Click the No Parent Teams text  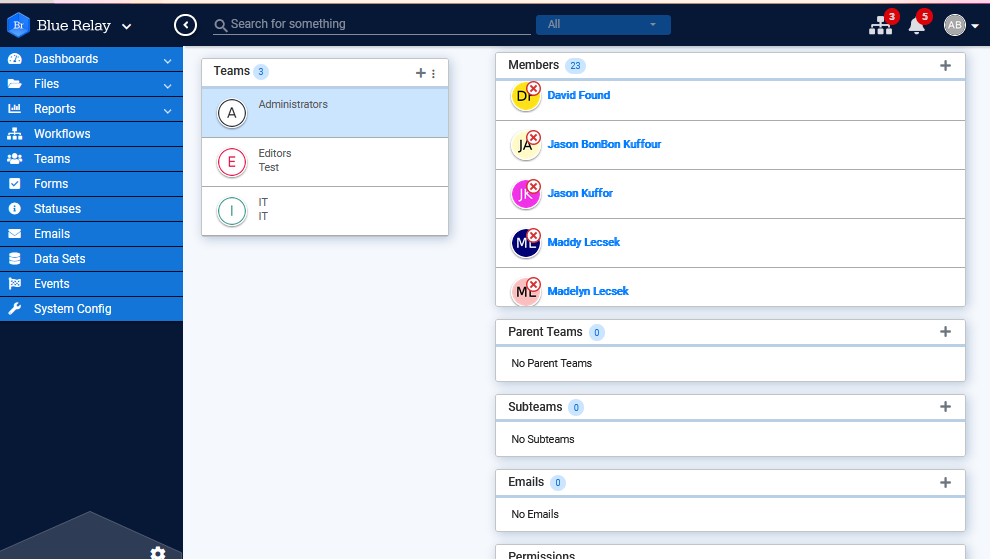pos(551,363)
